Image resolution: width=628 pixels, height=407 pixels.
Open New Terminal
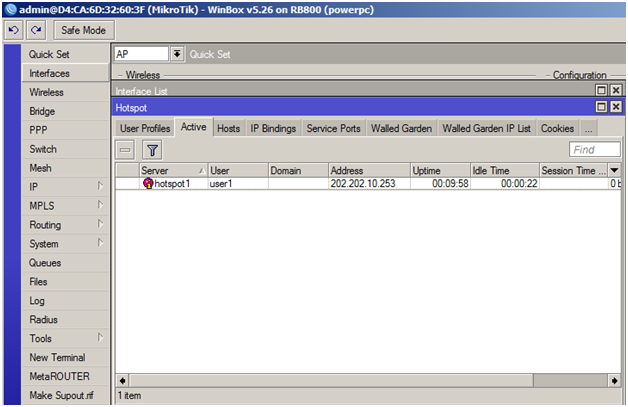pos(65,357)
